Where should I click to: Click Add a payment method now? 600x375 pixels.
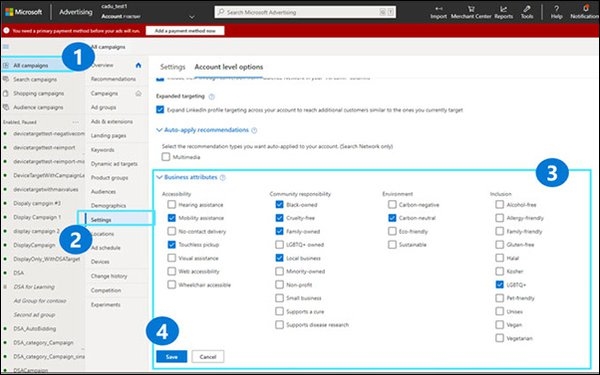pyautogui.click(x=185, y=31)
